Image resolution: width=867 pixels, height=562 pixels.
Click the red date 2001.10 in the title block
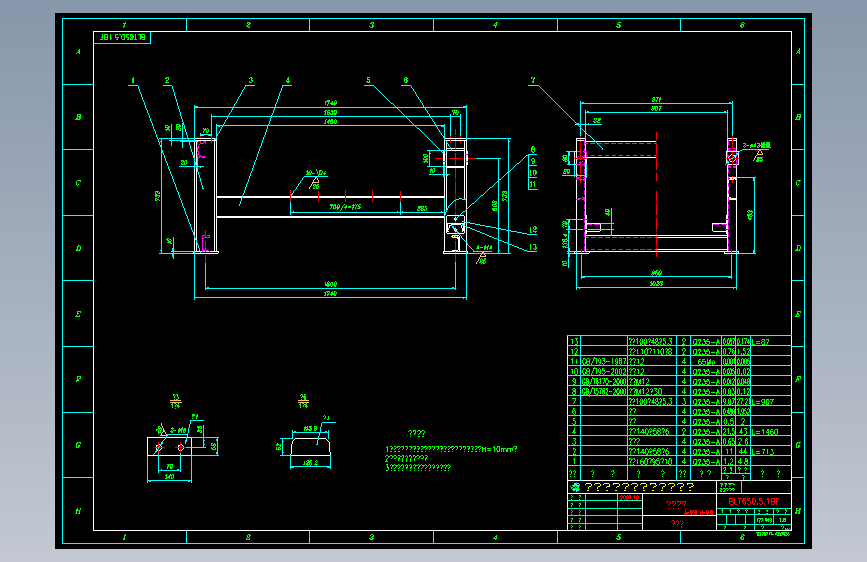point(629,497)
